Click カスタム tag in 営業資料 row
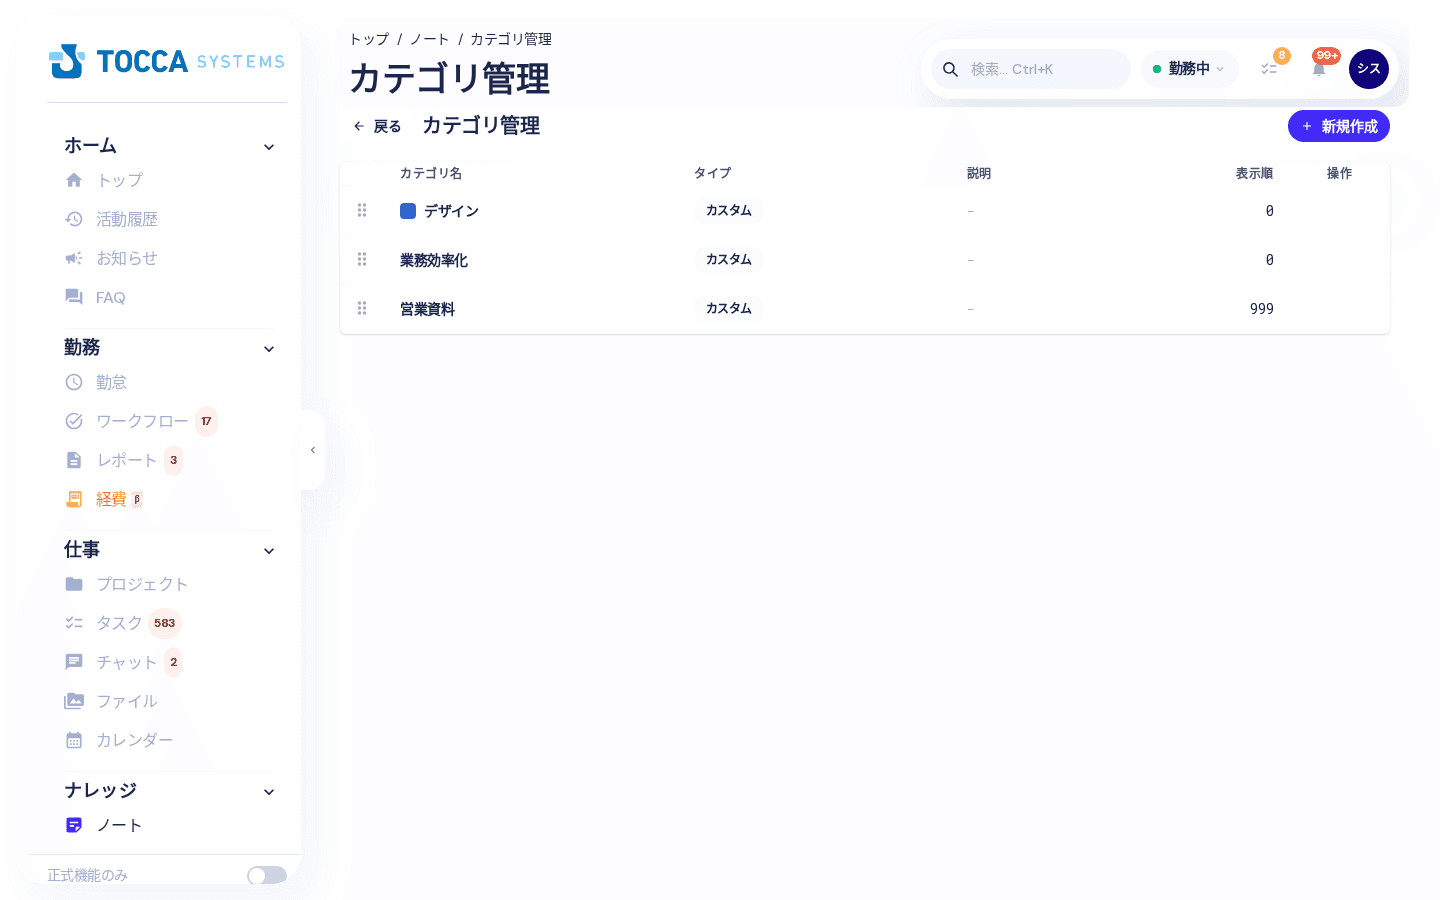Screen dimensions: 1440x900 [728, 308]
